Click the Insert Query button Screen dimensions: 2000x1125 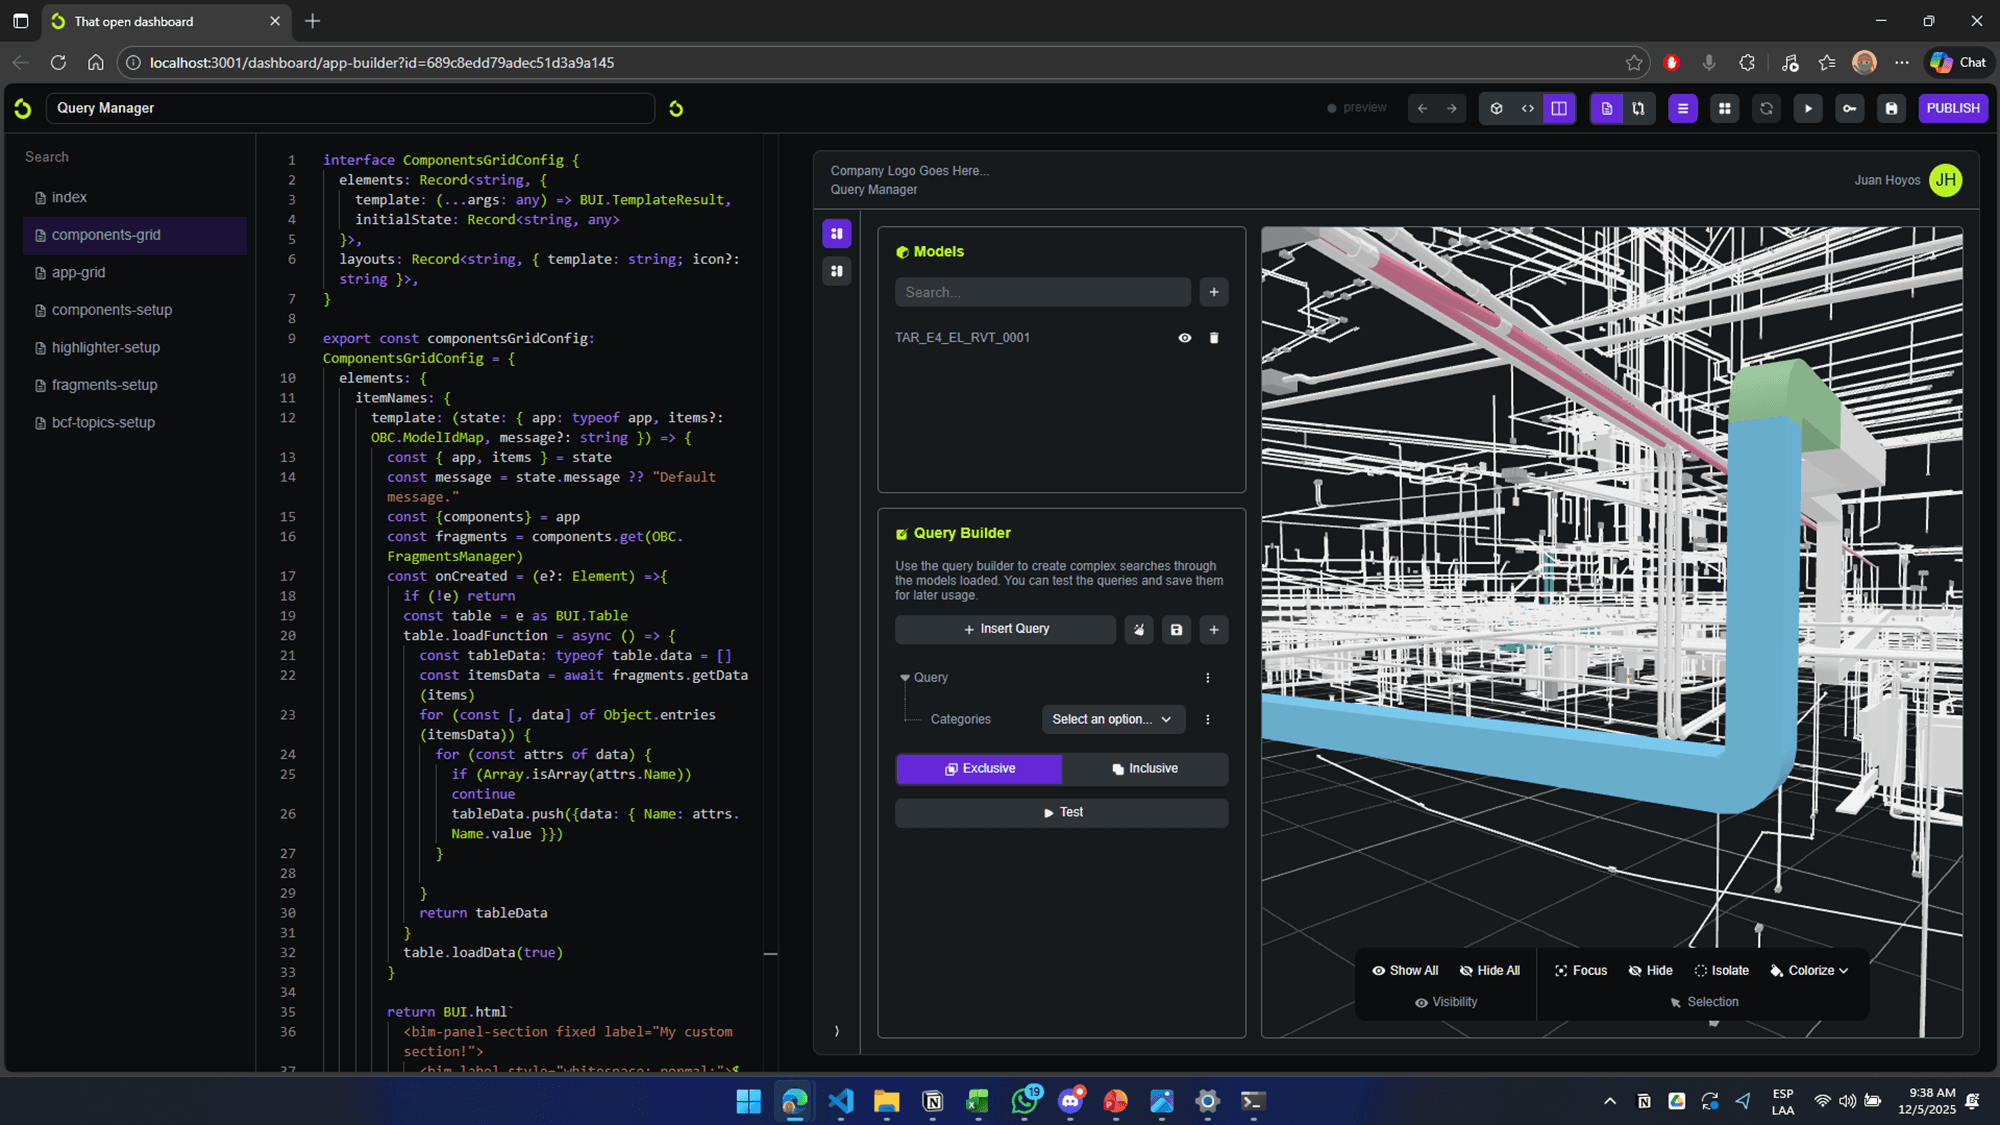pos(1005,629)
